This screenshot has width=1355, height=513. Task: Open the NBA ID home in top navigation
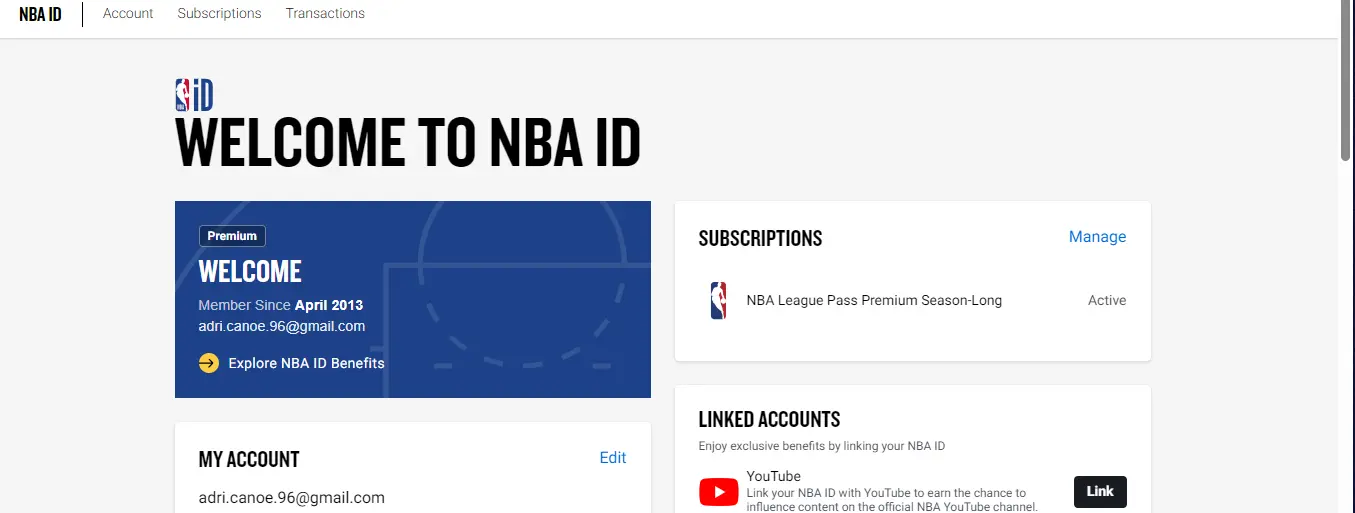(x=40, y=14)
